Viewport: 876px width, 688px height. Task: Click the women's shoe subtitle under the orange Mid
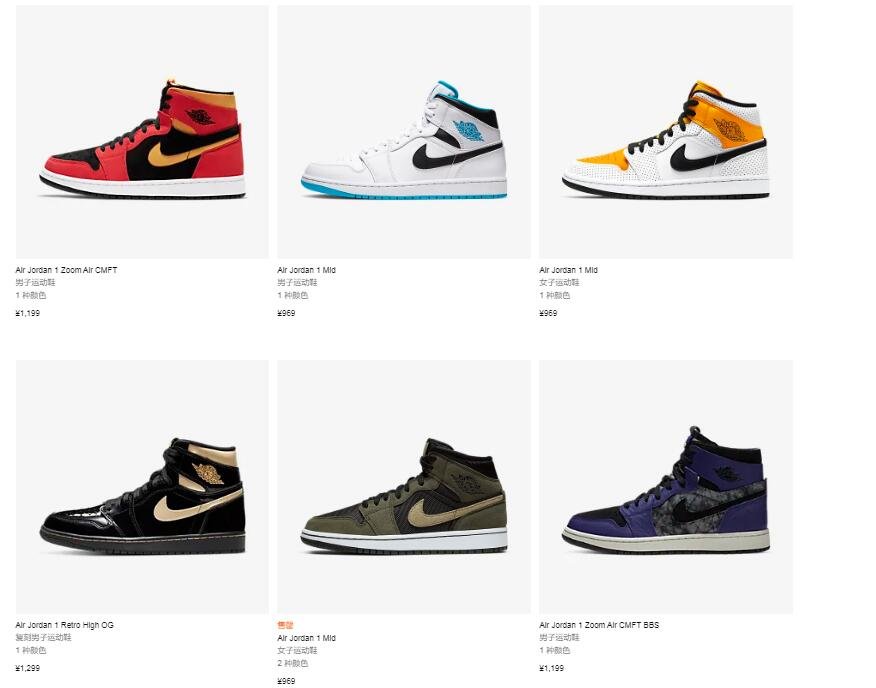pos(560,283)
